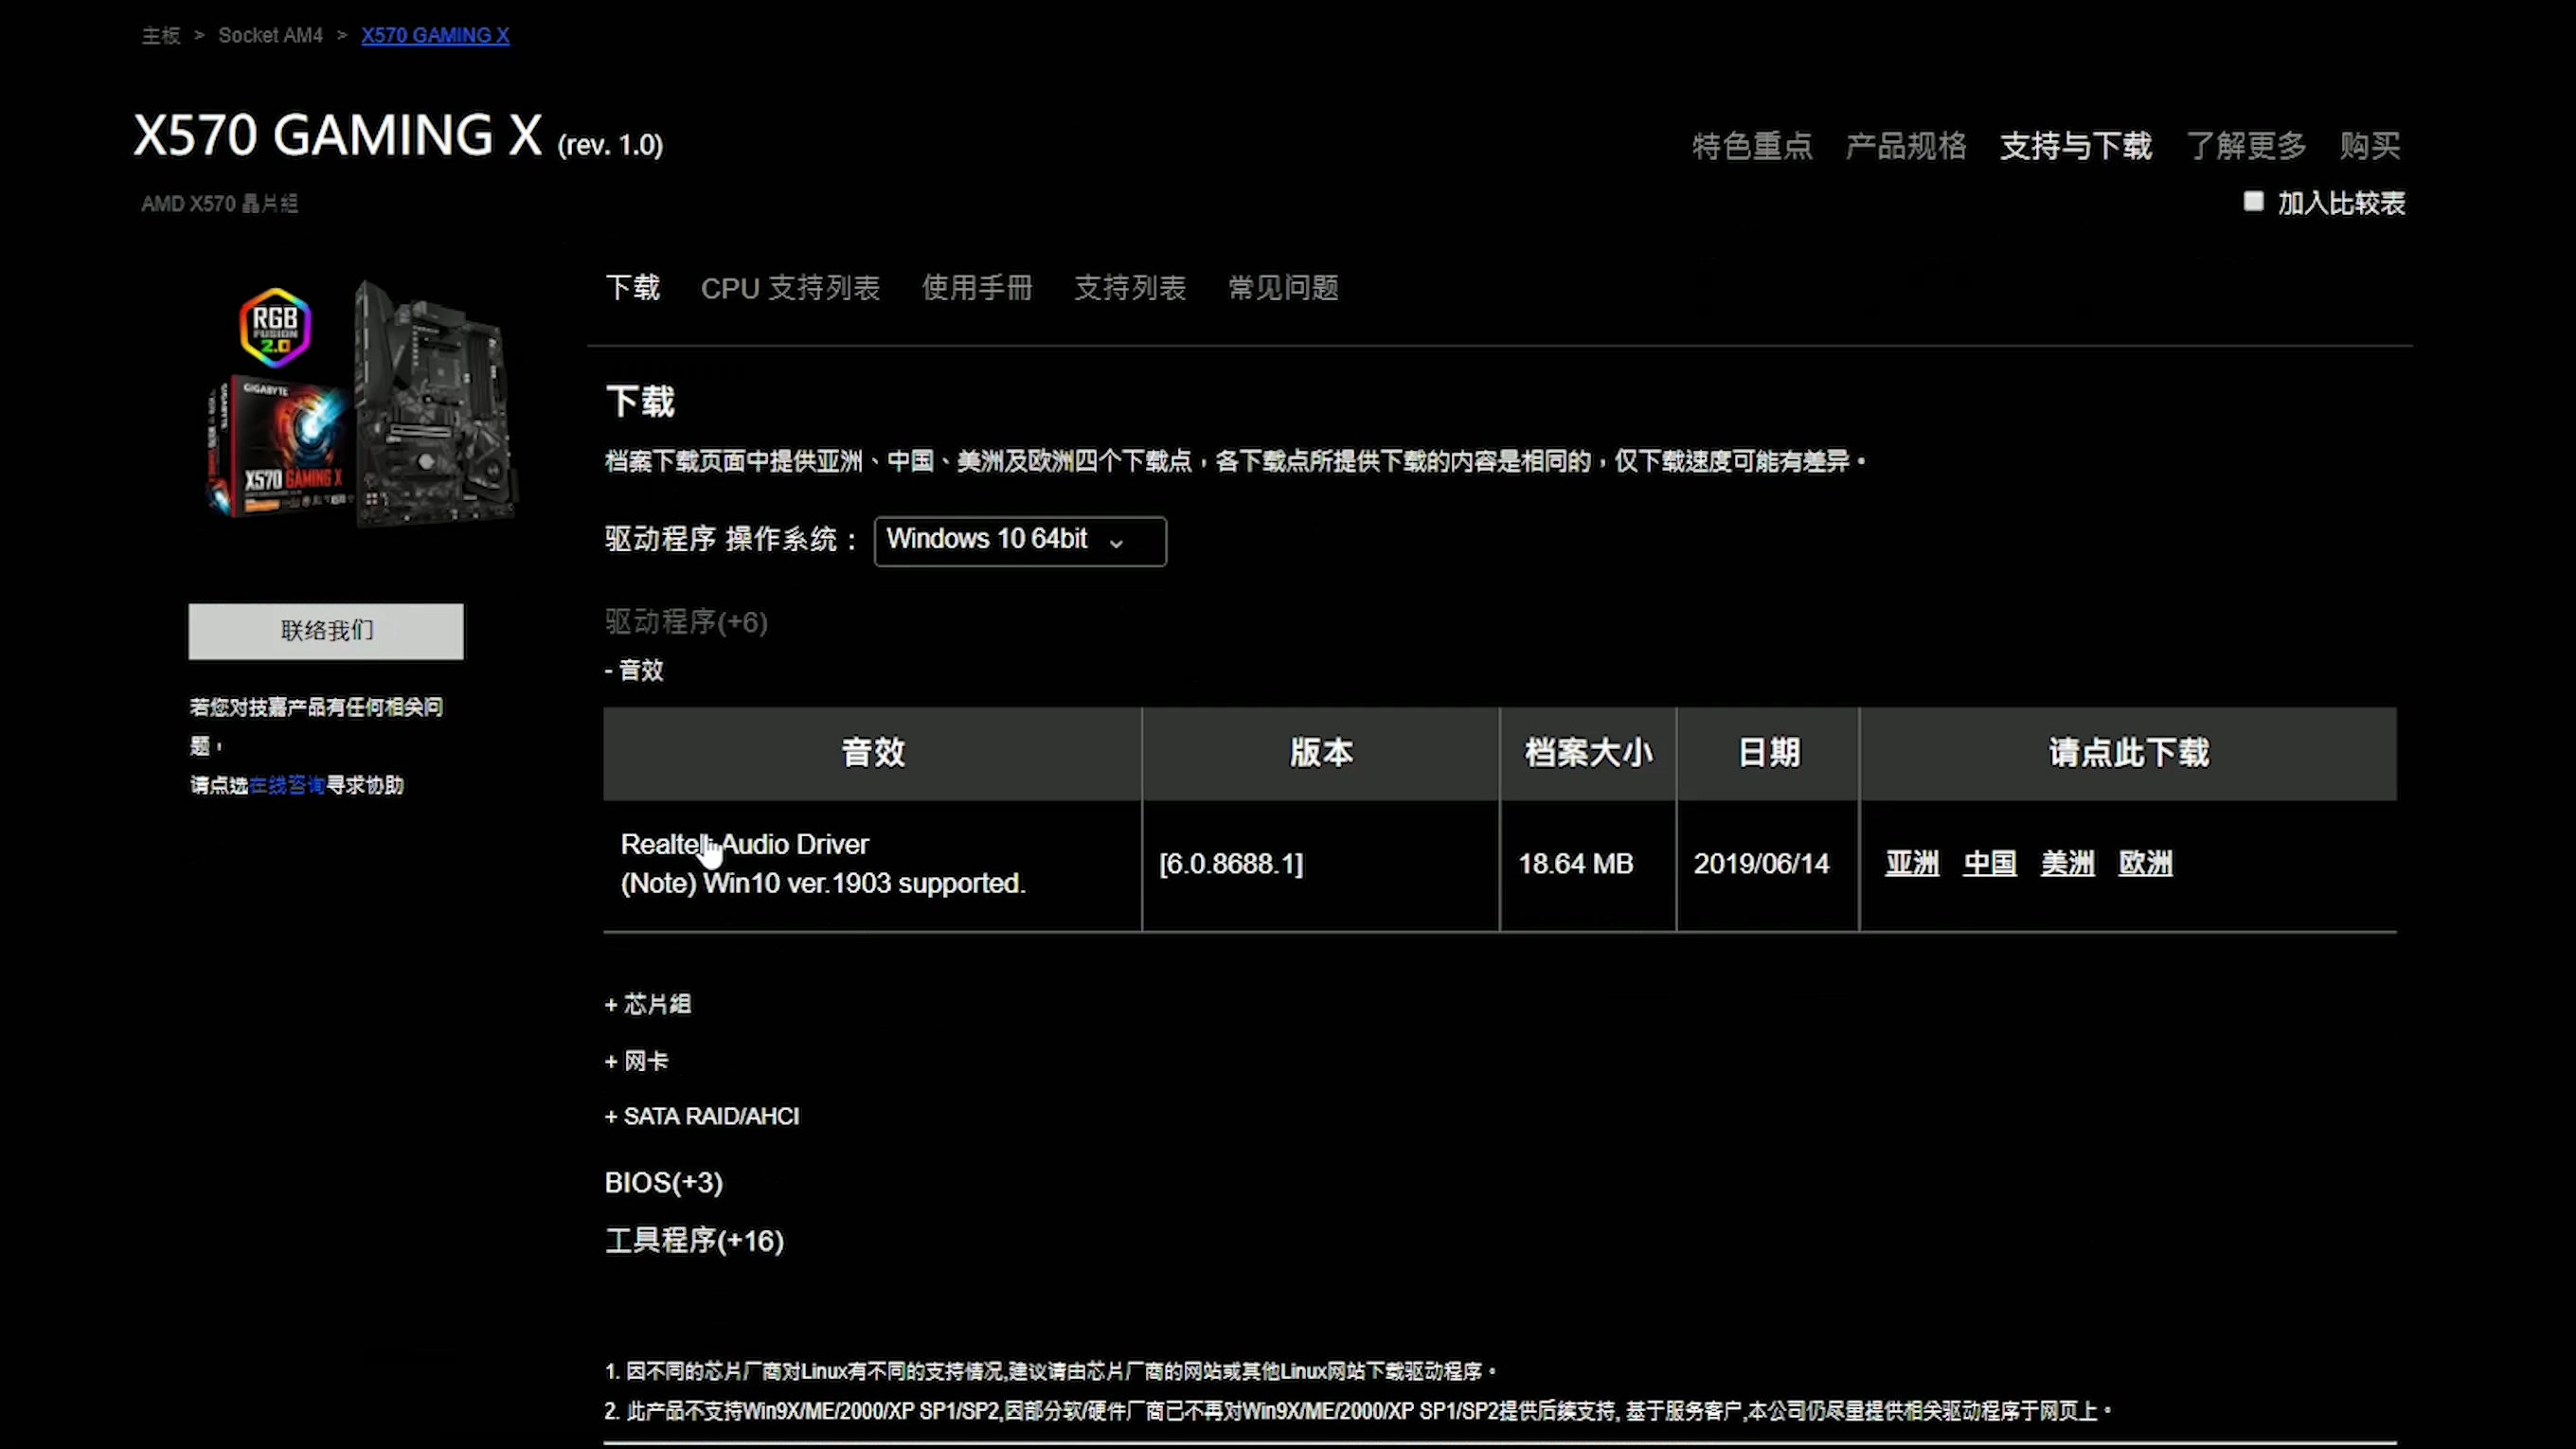Image resolution: width=2576 pixels, height=1449 pixels.
Task: Expand the BIOS(+3) section
Action: coord(663,1182)
